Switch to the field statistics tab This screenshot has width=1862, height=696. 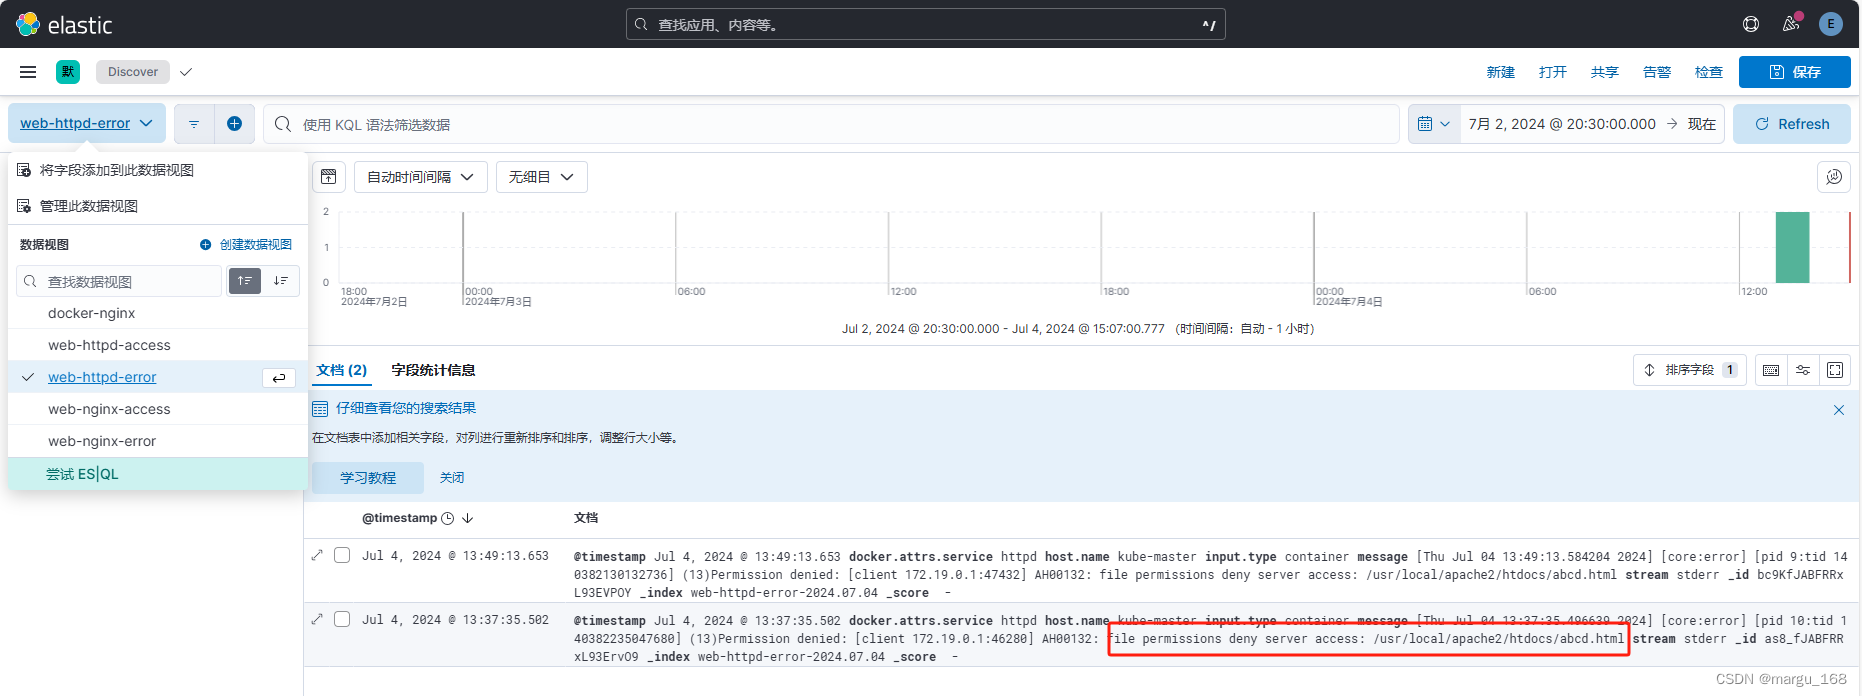point(433,370)
